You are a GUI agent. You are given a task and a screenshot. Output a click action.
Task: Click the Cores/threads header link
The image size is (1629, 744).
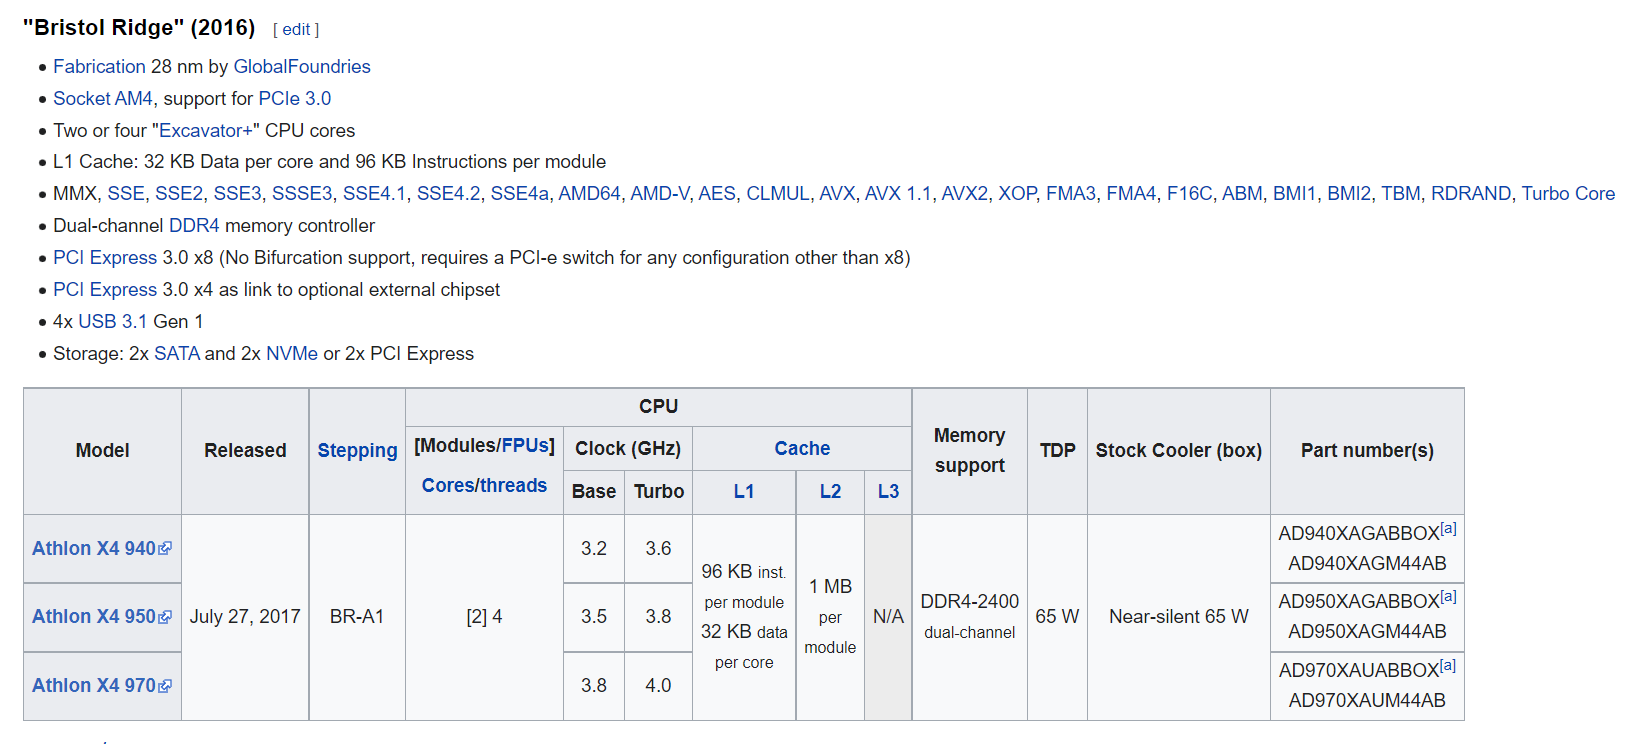[x=484, y=485]
